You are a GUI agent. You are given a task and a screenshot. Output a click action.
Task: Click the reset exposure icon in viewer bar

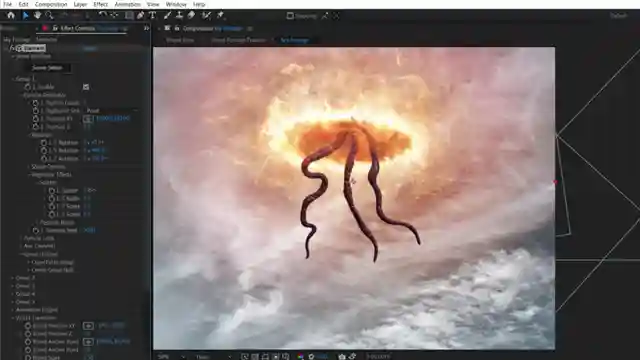coord(311,356)
